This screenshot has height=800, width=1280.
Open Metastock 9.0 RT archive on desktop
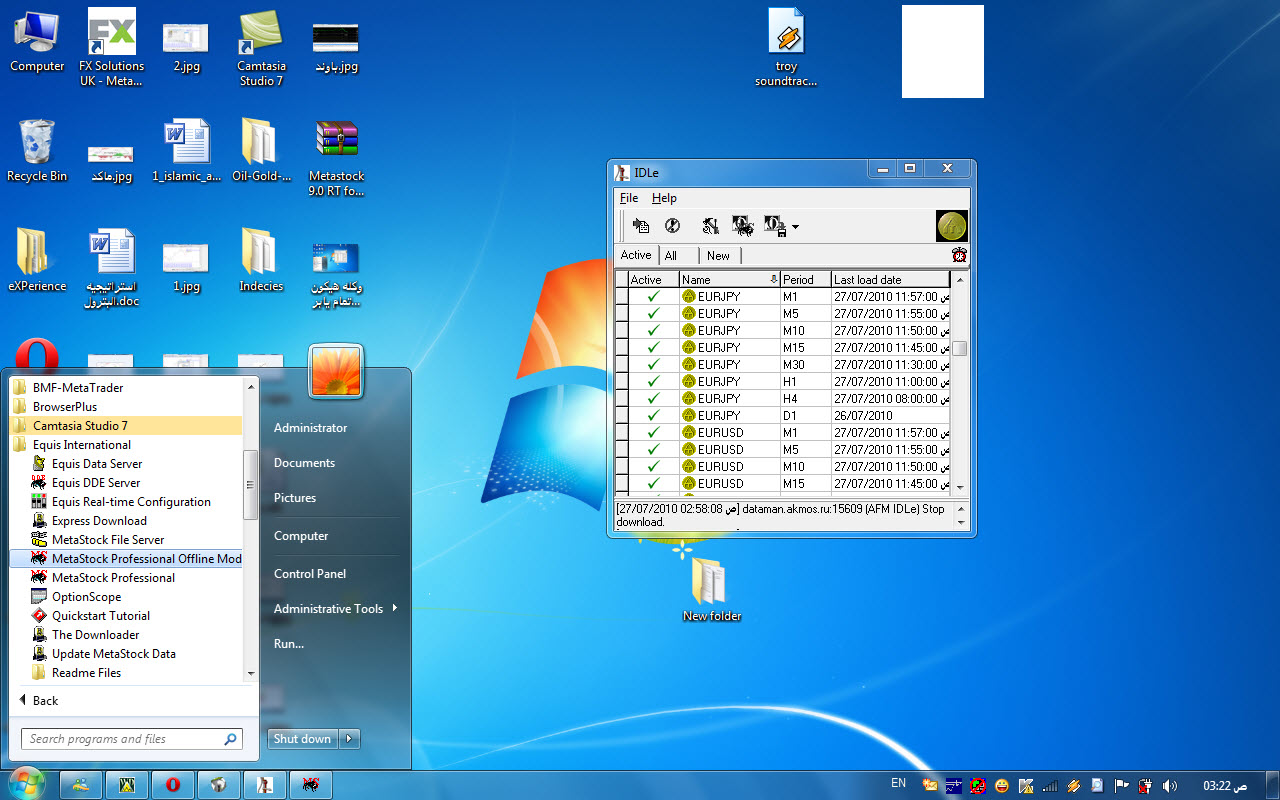pos(336,158)
